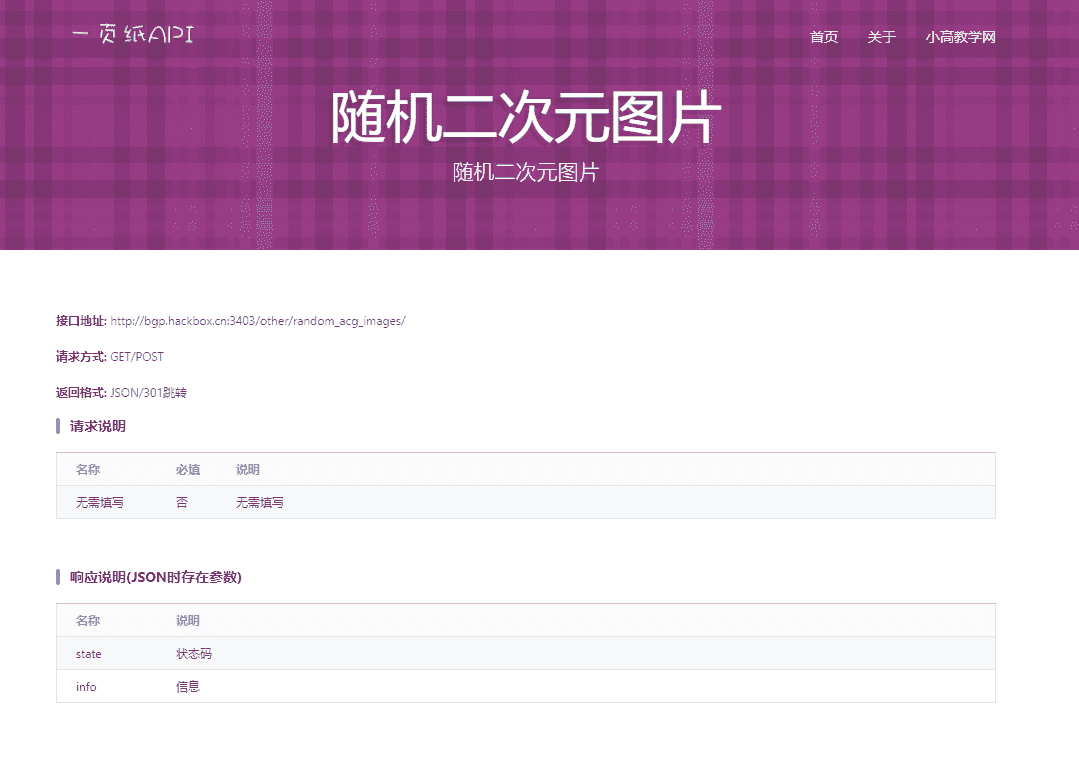Click the 响应说明(JSON时存在参数) heading

[155, 578]
